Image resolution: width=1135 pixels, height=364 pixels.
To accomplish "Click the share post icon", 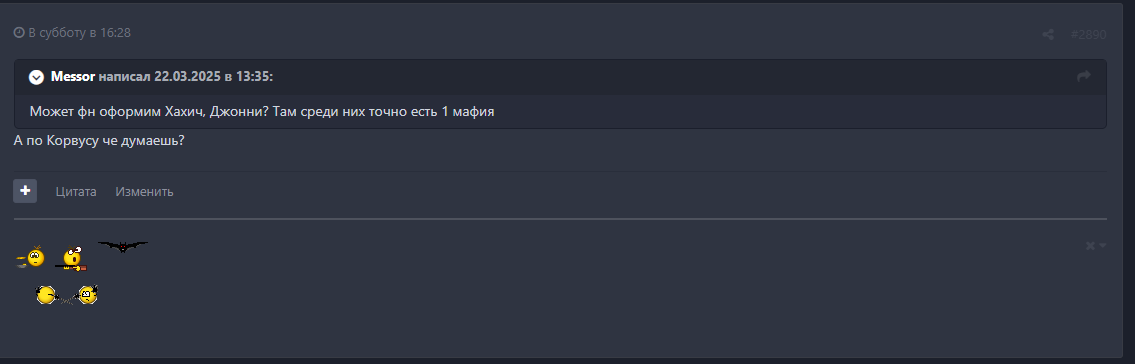I will tap(1047, 34).
